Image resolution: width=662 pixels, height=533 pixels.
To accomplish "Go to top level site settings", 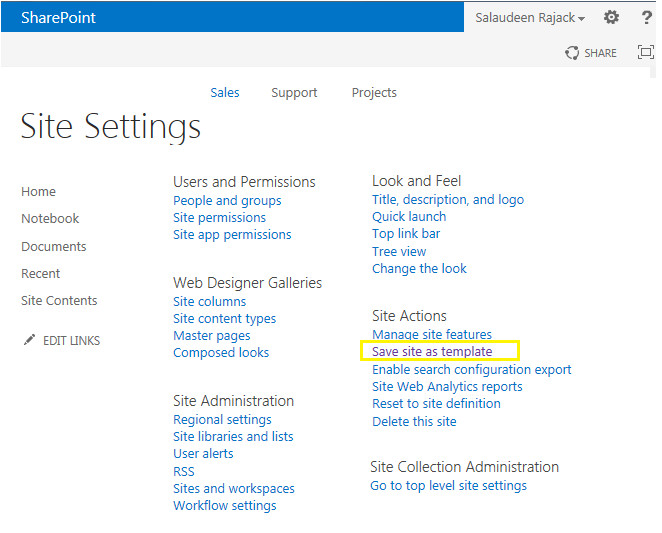I will (448, 486).
